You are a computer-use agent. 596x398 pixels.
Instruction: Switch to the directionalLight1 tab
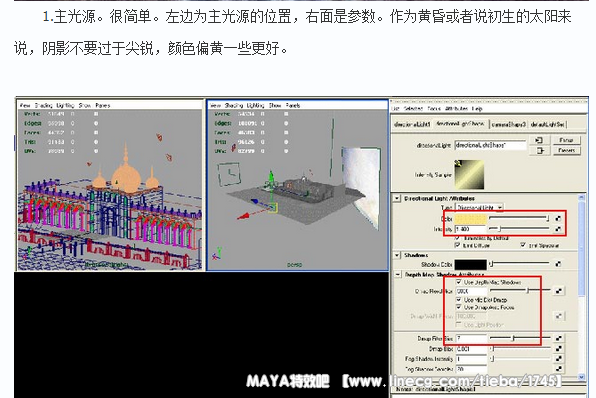(x=412, y=124)
